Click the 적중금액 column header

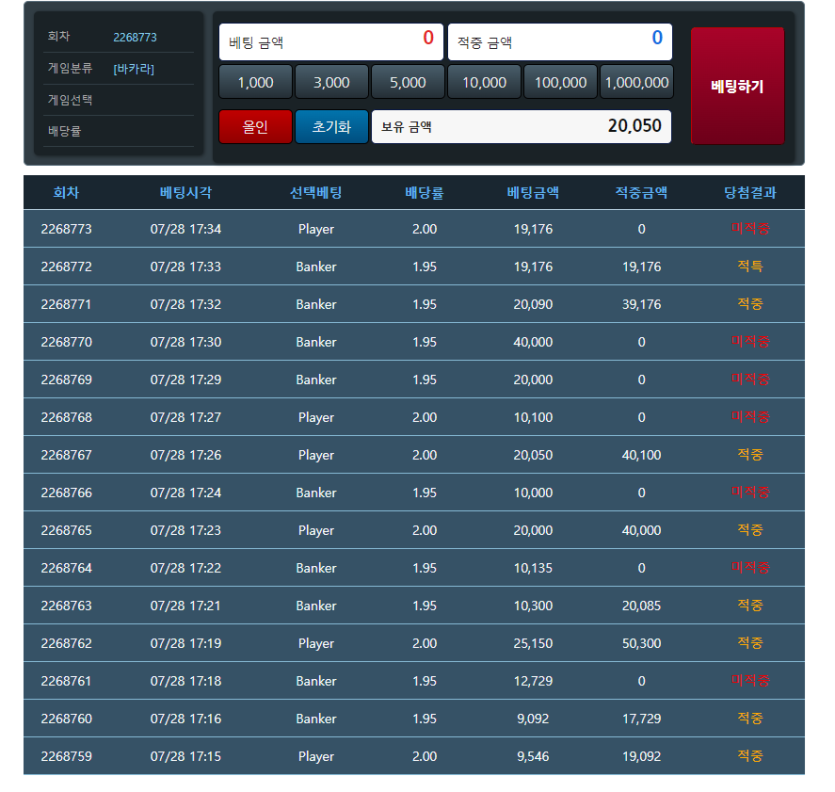point(642,192)
